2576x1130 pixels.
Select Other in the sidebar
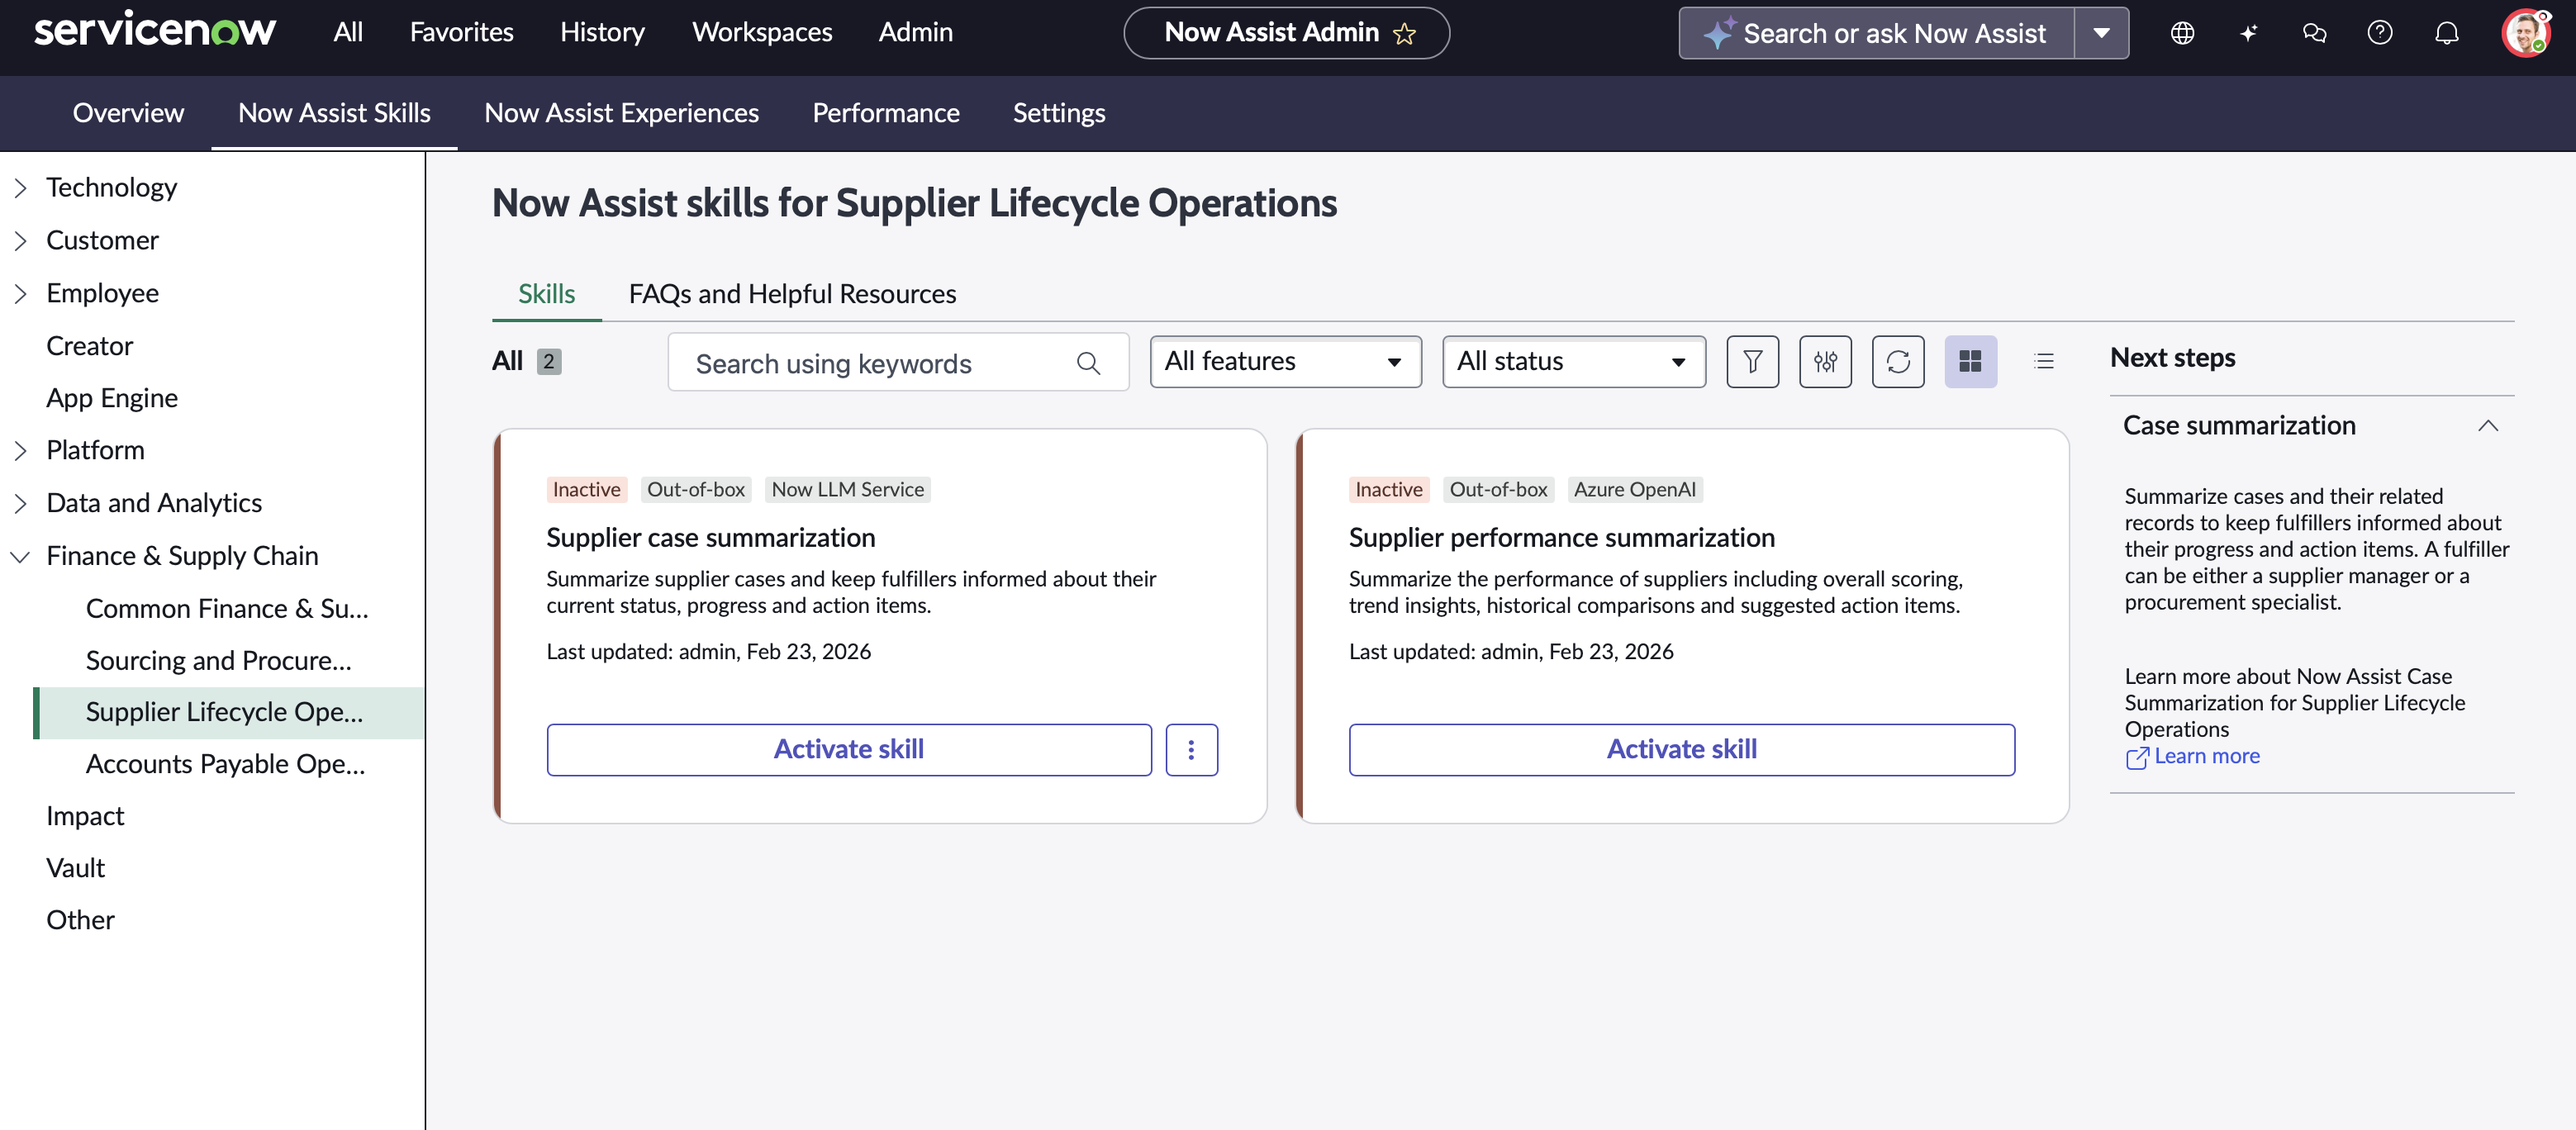point(80,920)
